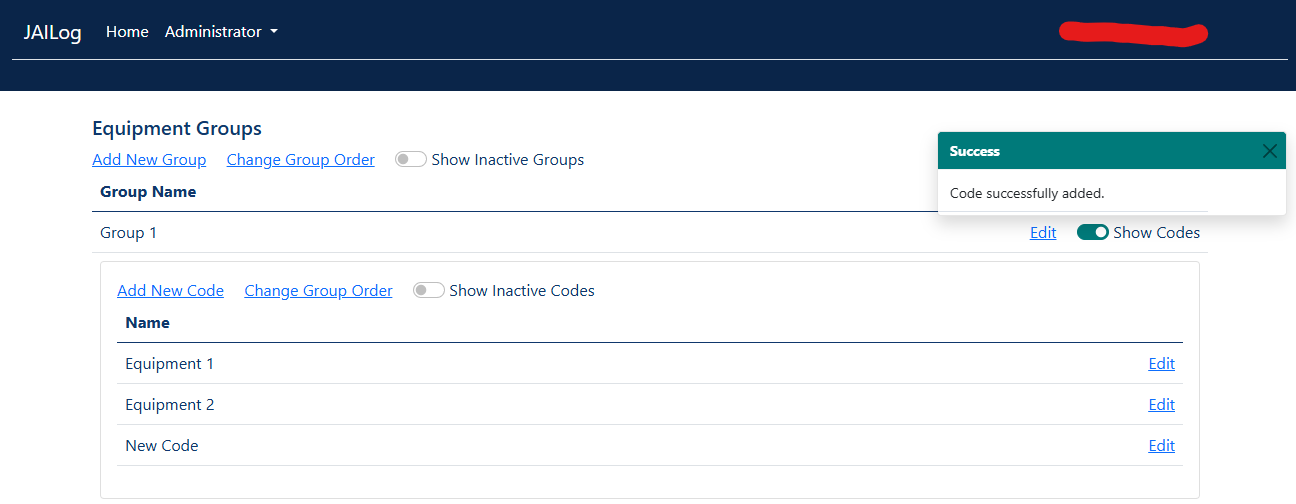Screen dimensions: 1296x504
Task: Enable Show Inactive Codes switch
Action: point(429,291)
